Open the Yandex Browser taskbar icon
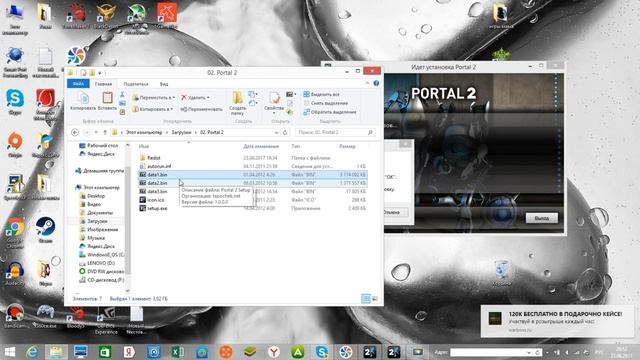The image size is (640, 360). click(274, 352)
